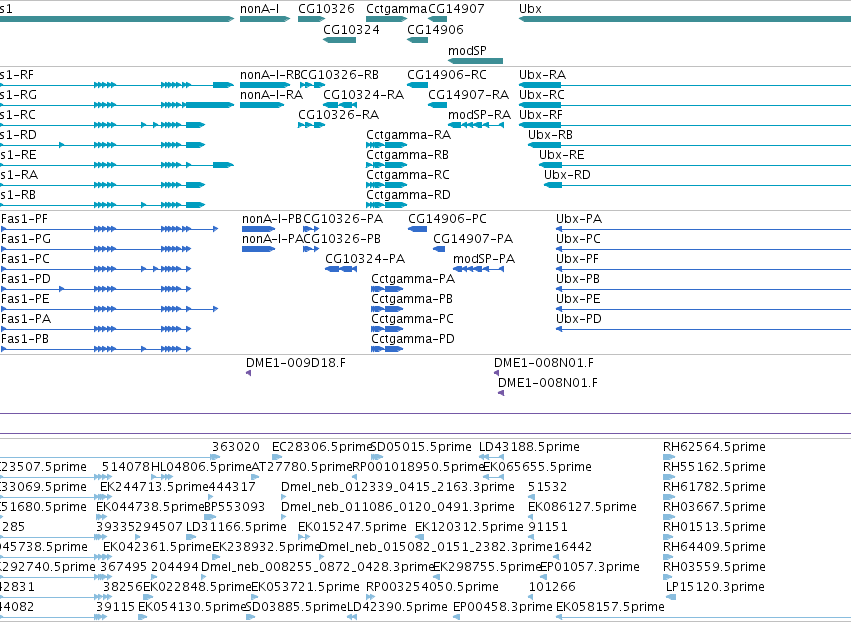
Task: Click the CG10324-PA protein label
Action: [x=365, y=259]
